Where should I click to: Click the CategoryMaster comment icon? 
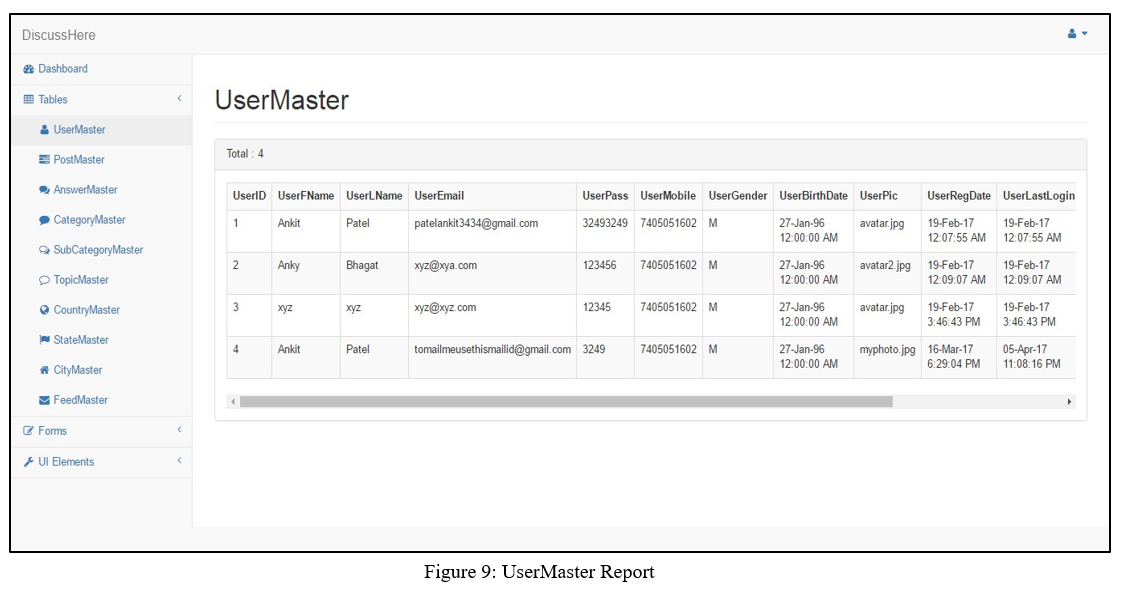pos(44,220)
